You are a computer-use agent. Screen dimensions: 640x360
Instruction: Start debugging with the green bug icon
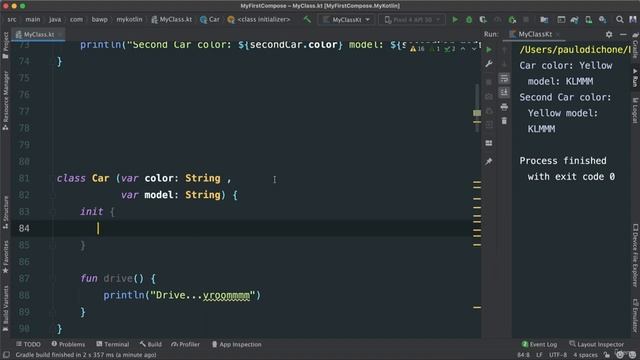469,19
